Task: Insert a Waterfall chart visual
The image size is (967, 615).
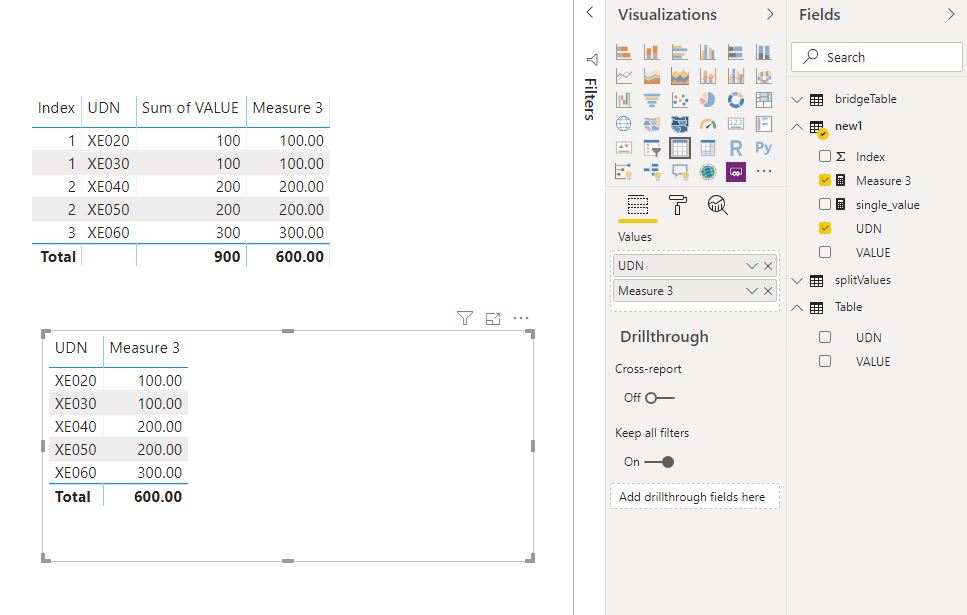Action: [623, 100]
